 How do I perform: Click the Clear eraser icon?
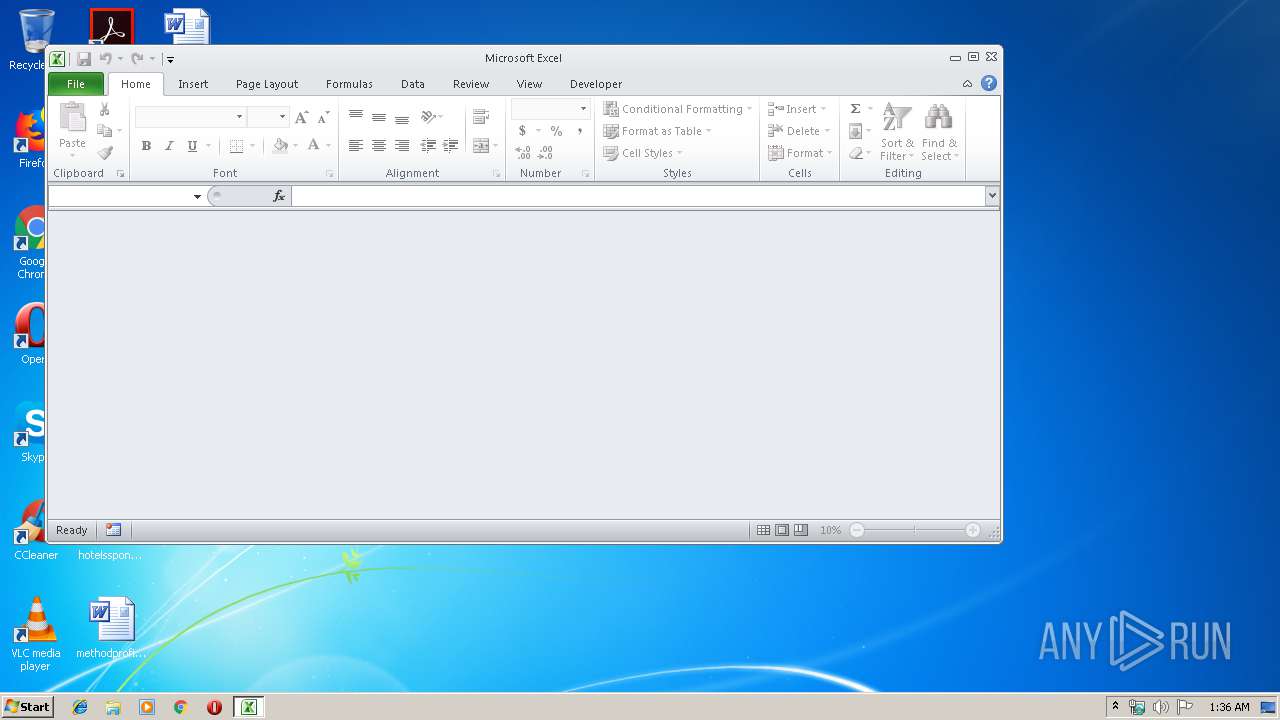coord(855,153)
